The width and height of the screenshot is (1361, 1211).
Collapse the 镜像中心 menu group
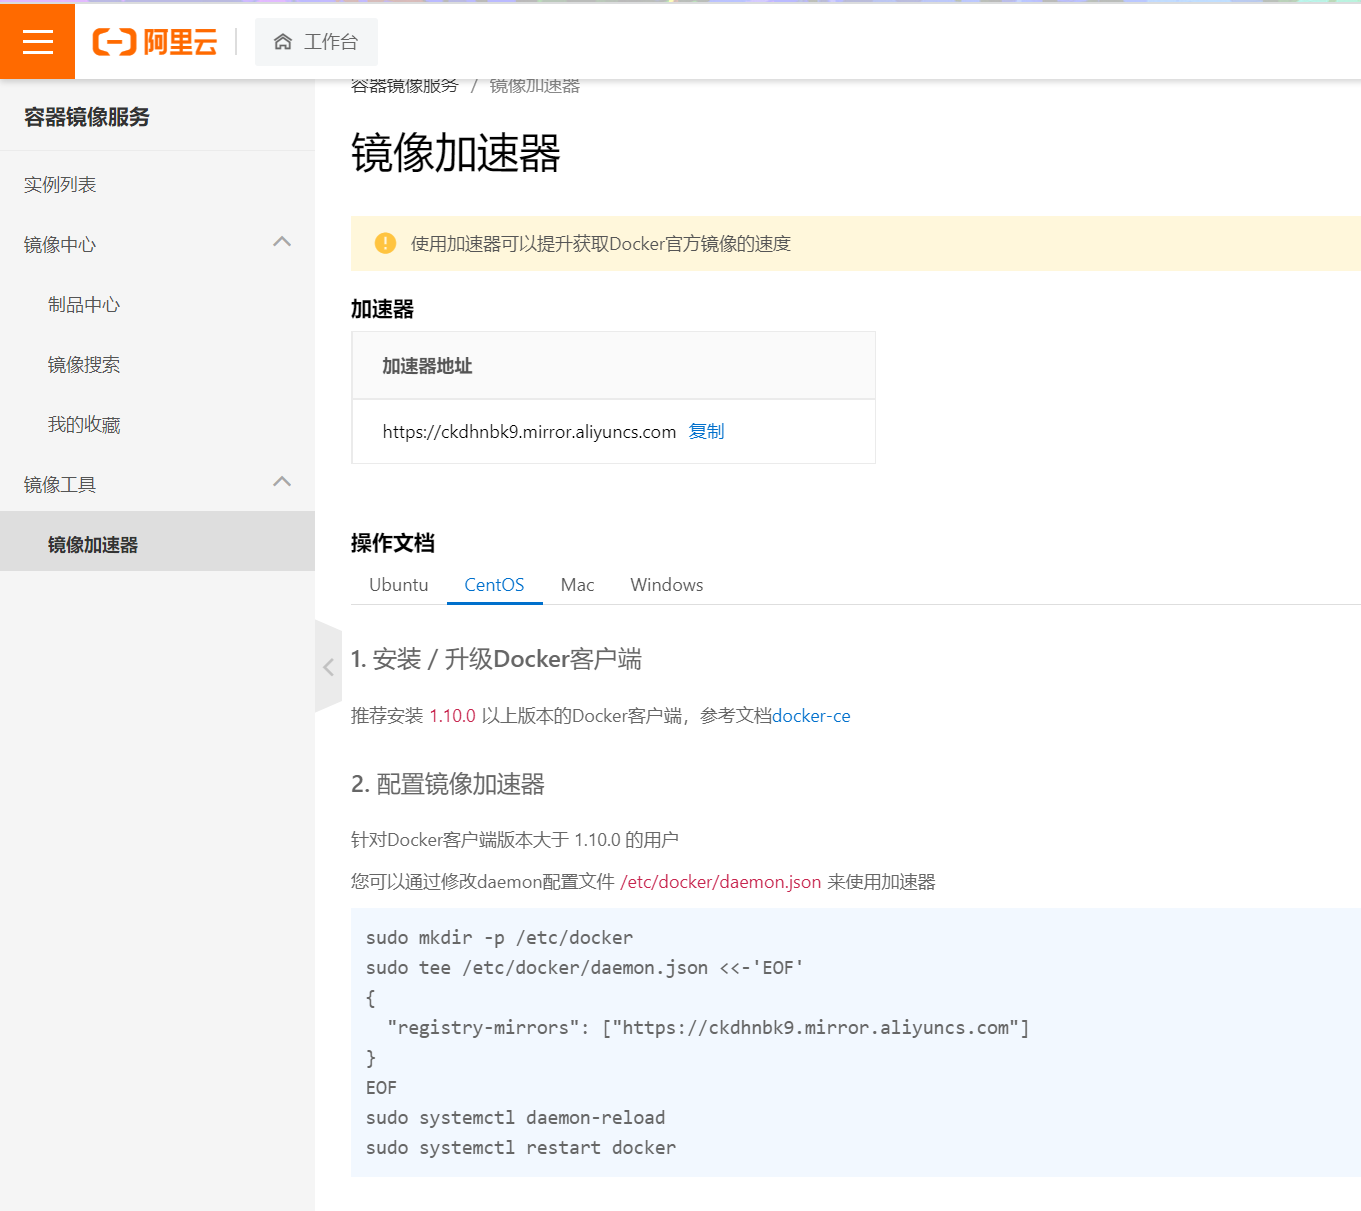tap(282, 243)
